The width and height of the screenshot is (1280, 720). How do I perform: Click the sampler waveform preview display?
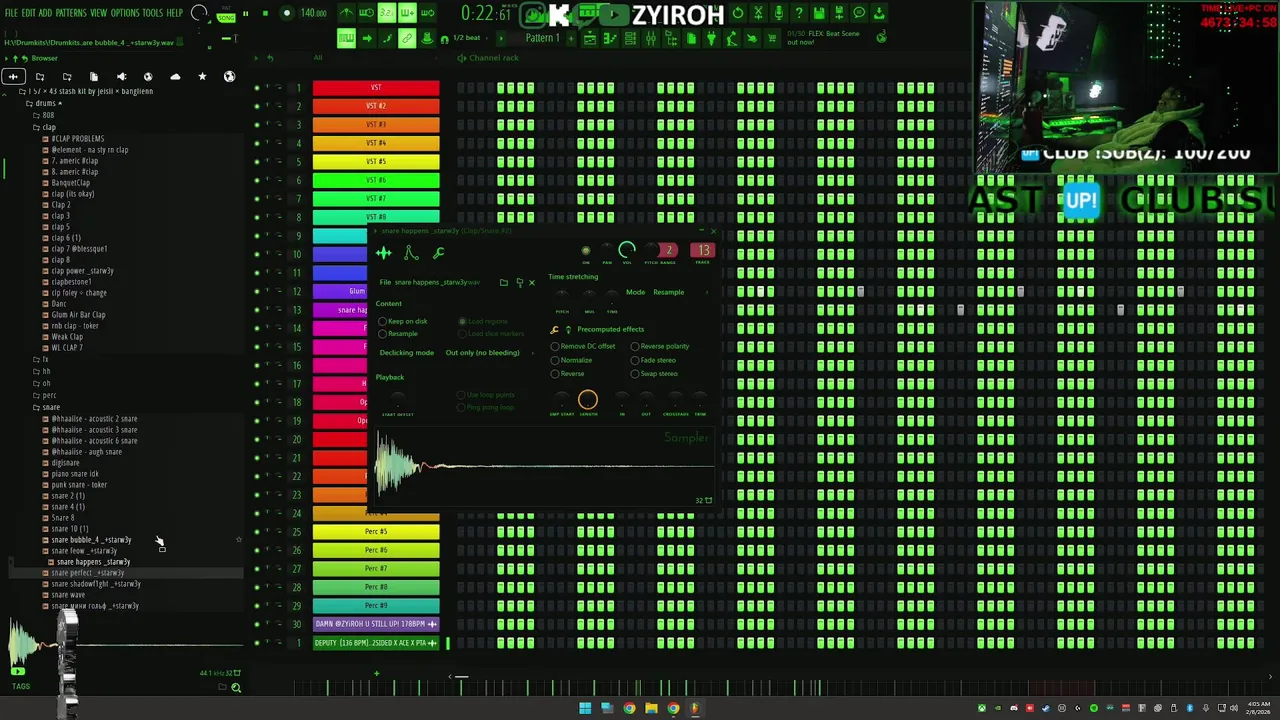(545, 466)
